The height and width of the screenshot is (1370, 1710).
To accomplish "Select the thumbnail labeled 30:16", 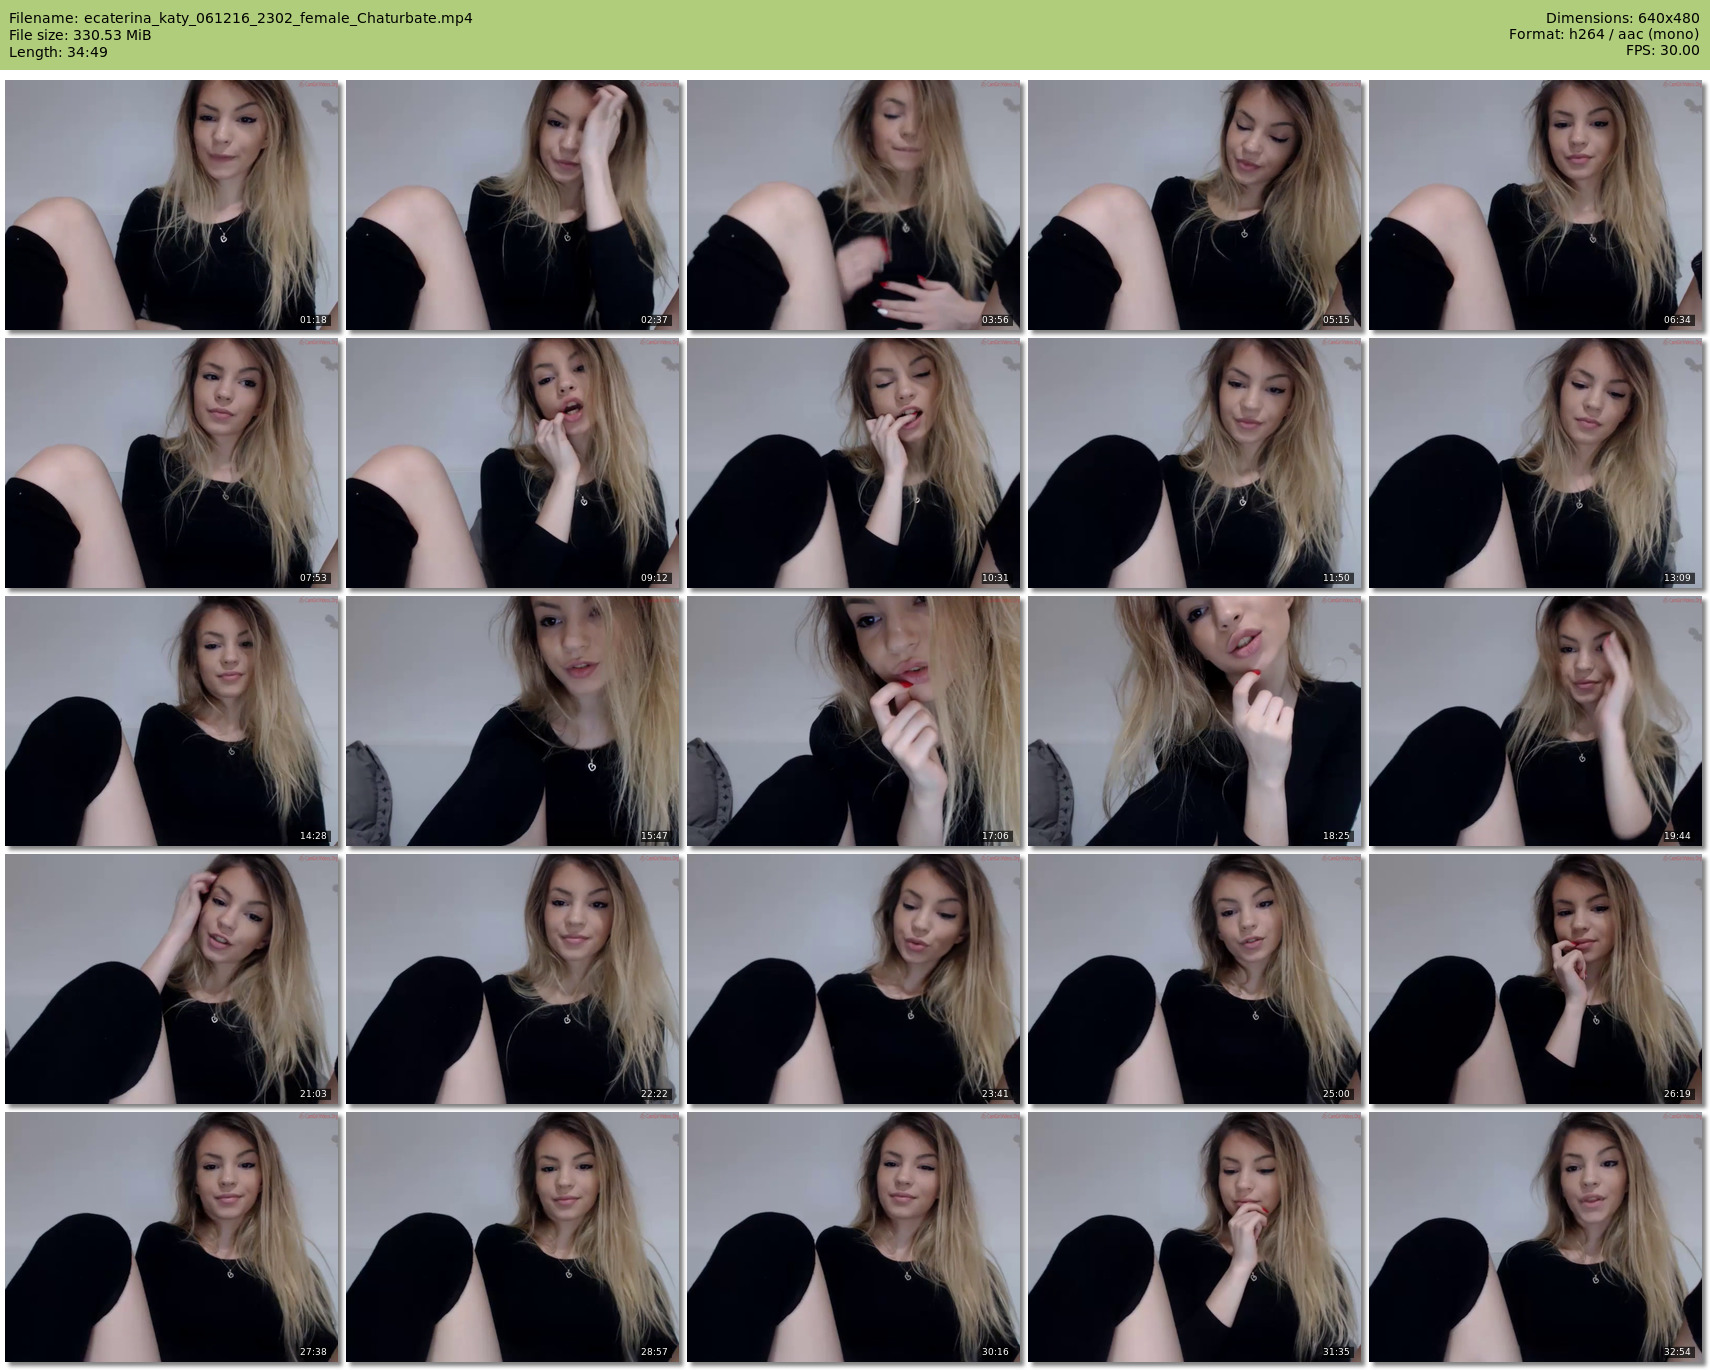I will pyautogui.click(x=853, y=1237).
